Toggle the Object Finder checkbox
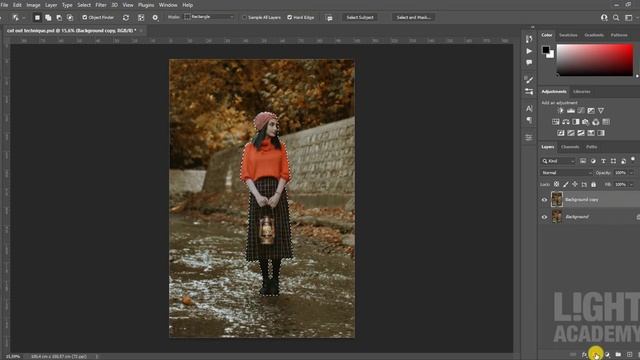The image size is (640, 360). coord(85,18)
